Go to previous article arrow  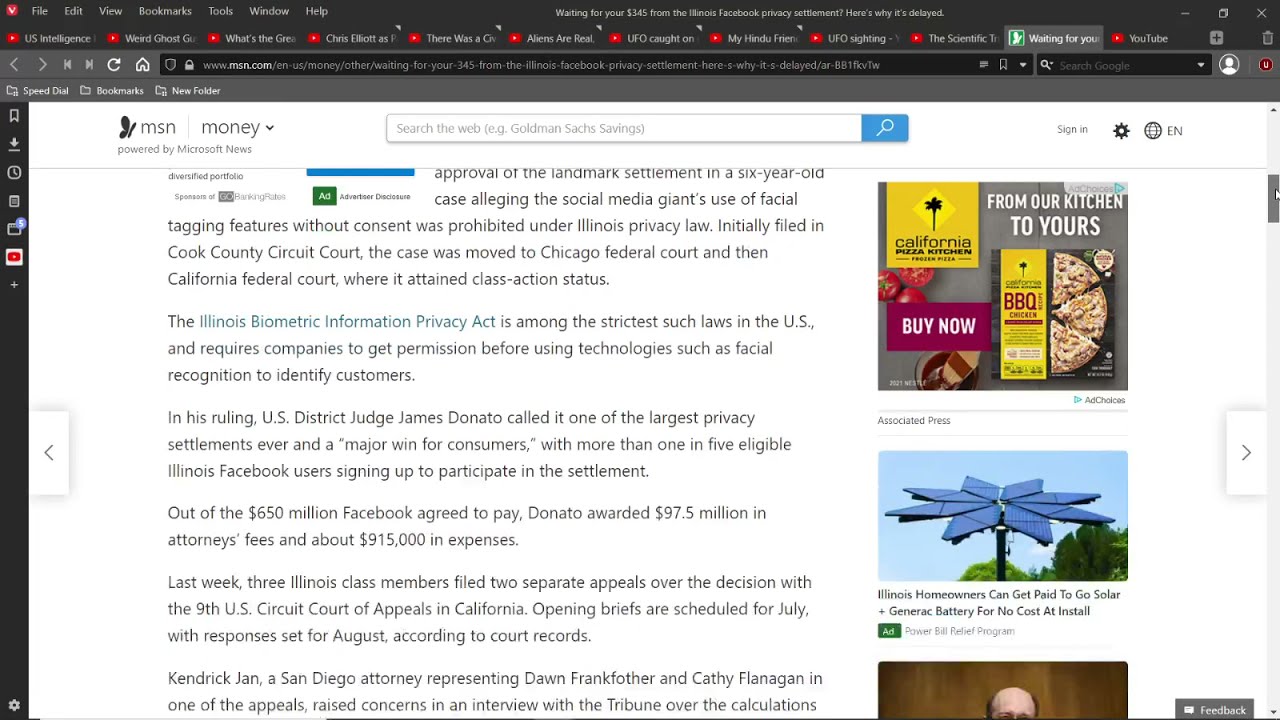(x=48, y=453)
